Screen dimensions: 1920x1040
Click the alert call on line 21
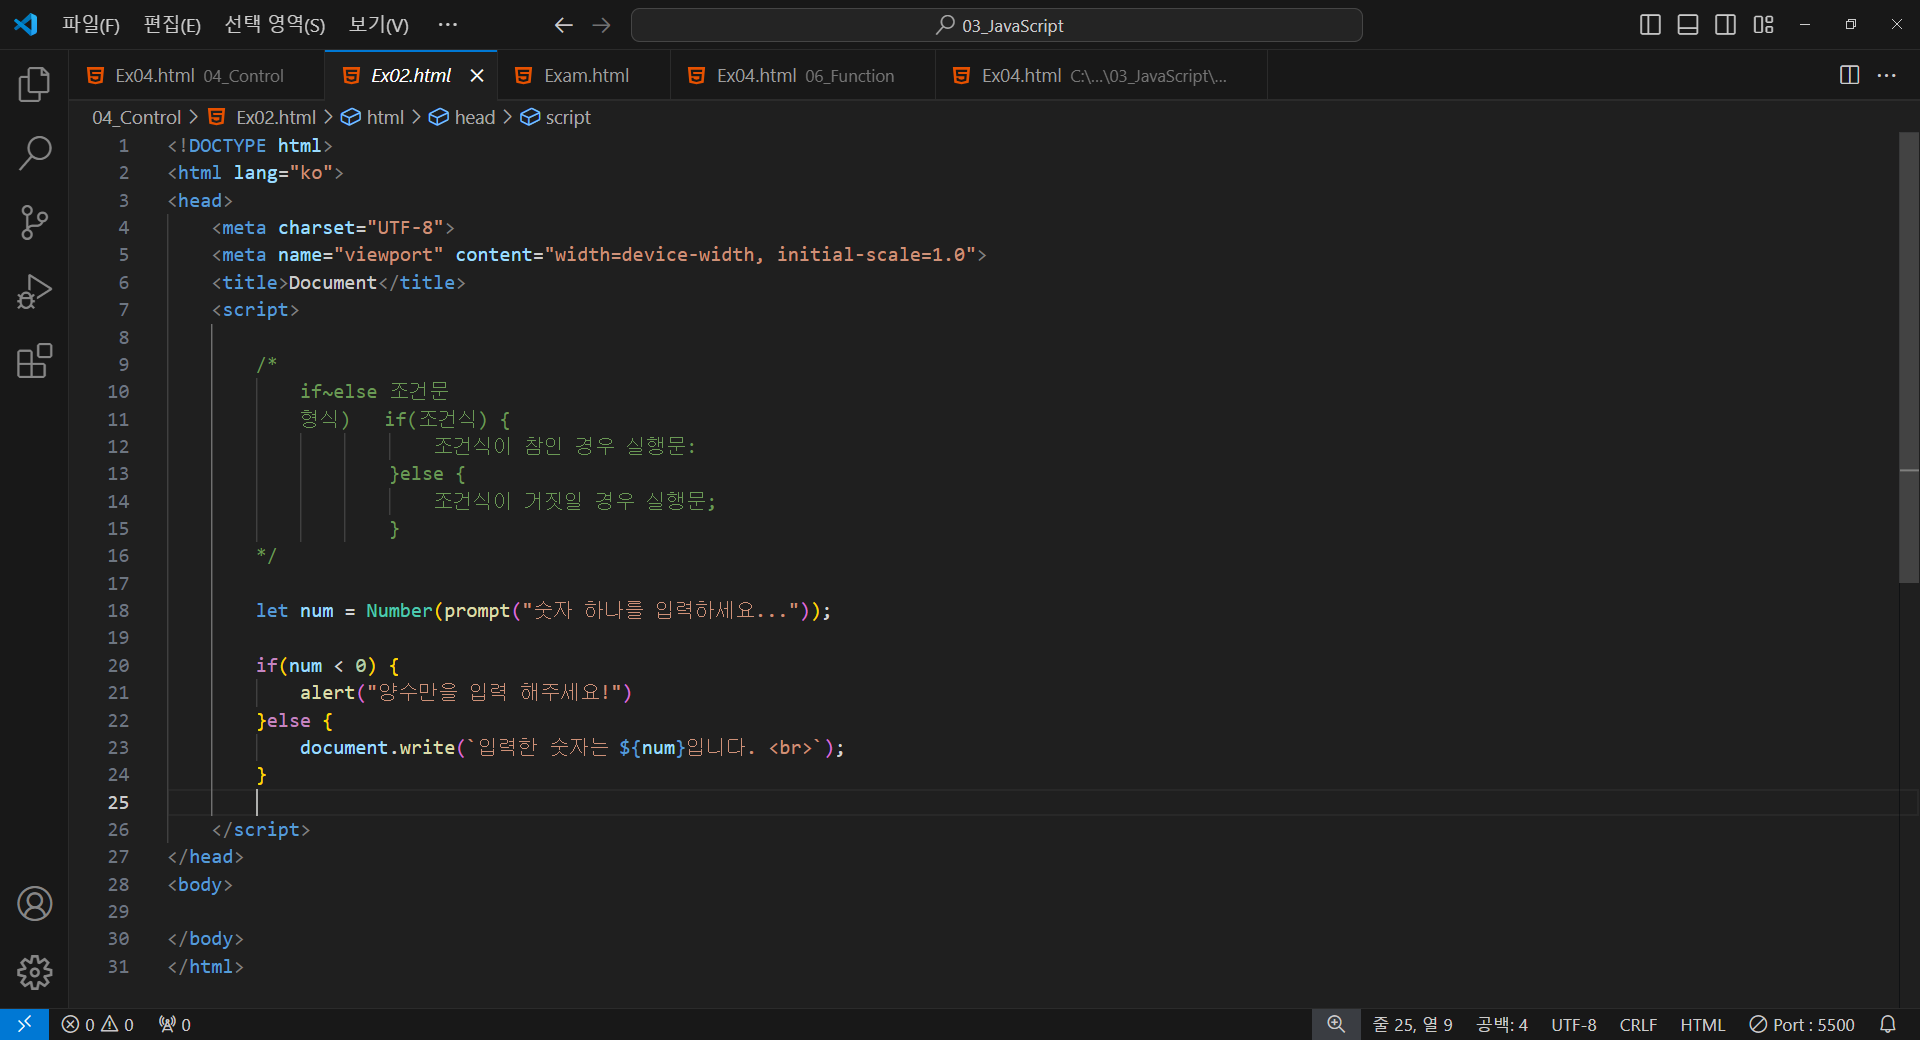[327, 692]
